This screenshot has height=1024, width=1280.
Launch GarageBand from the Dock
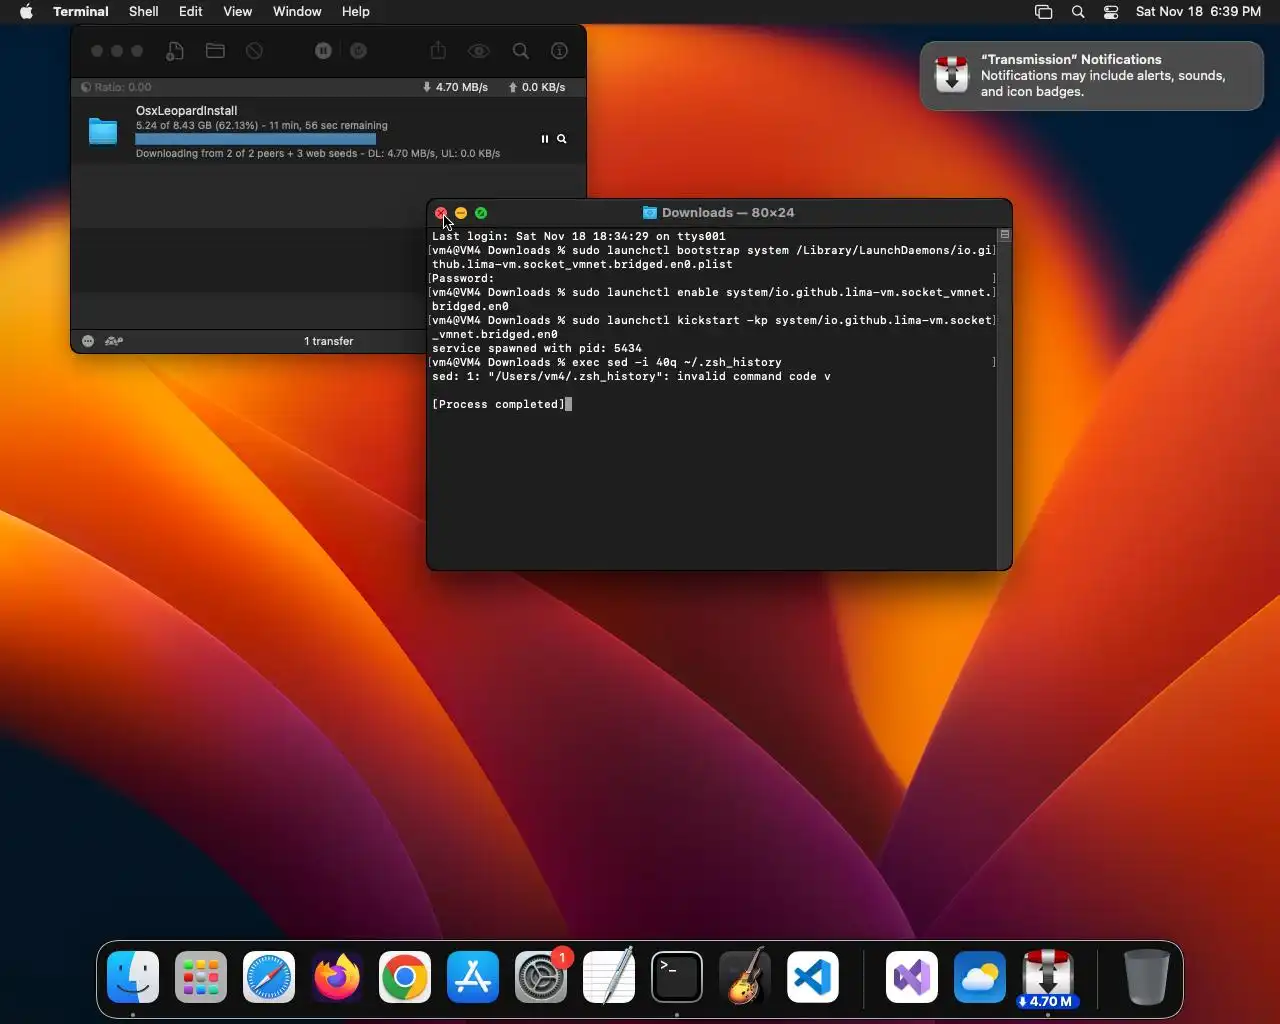pos(745,977)
